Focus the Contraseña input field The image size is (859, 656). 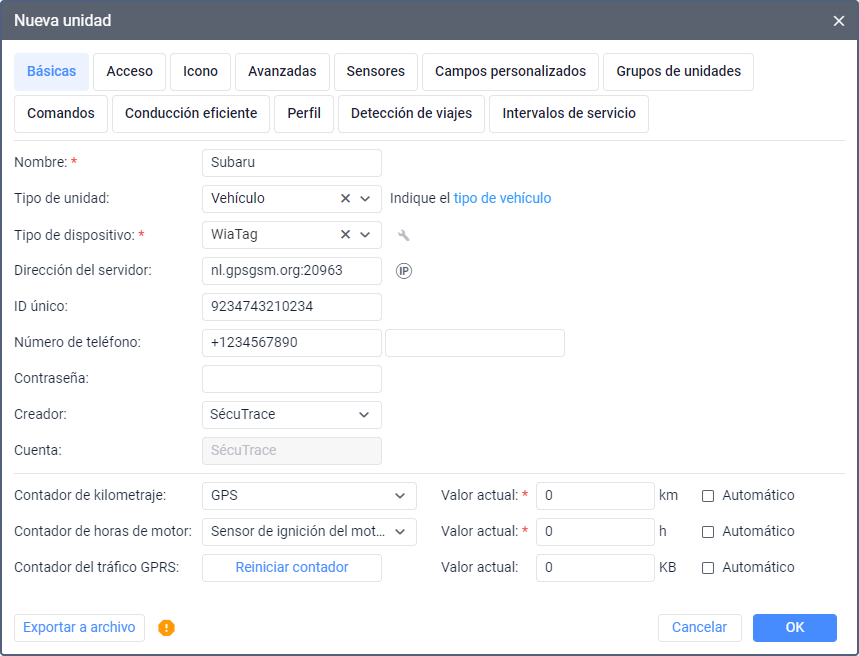[292, 379]
